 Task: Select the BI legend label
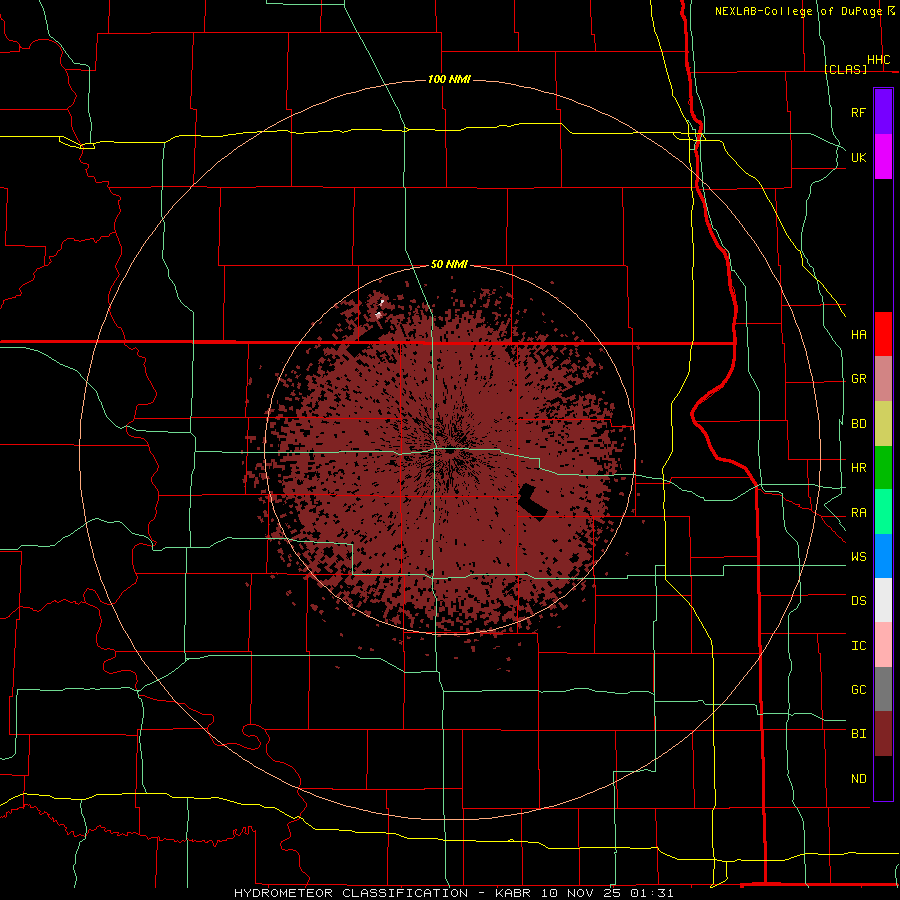coord(858,734)
